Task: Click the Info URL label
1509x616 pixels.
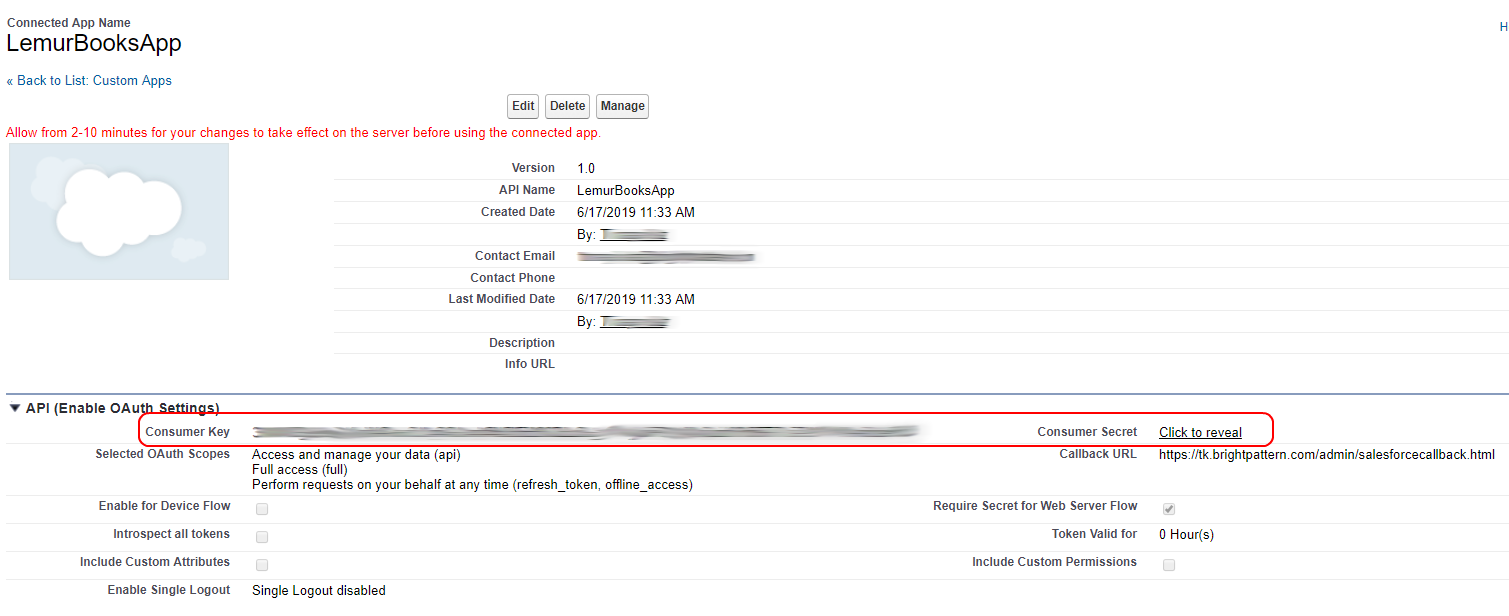Action: tap(530, 364)
